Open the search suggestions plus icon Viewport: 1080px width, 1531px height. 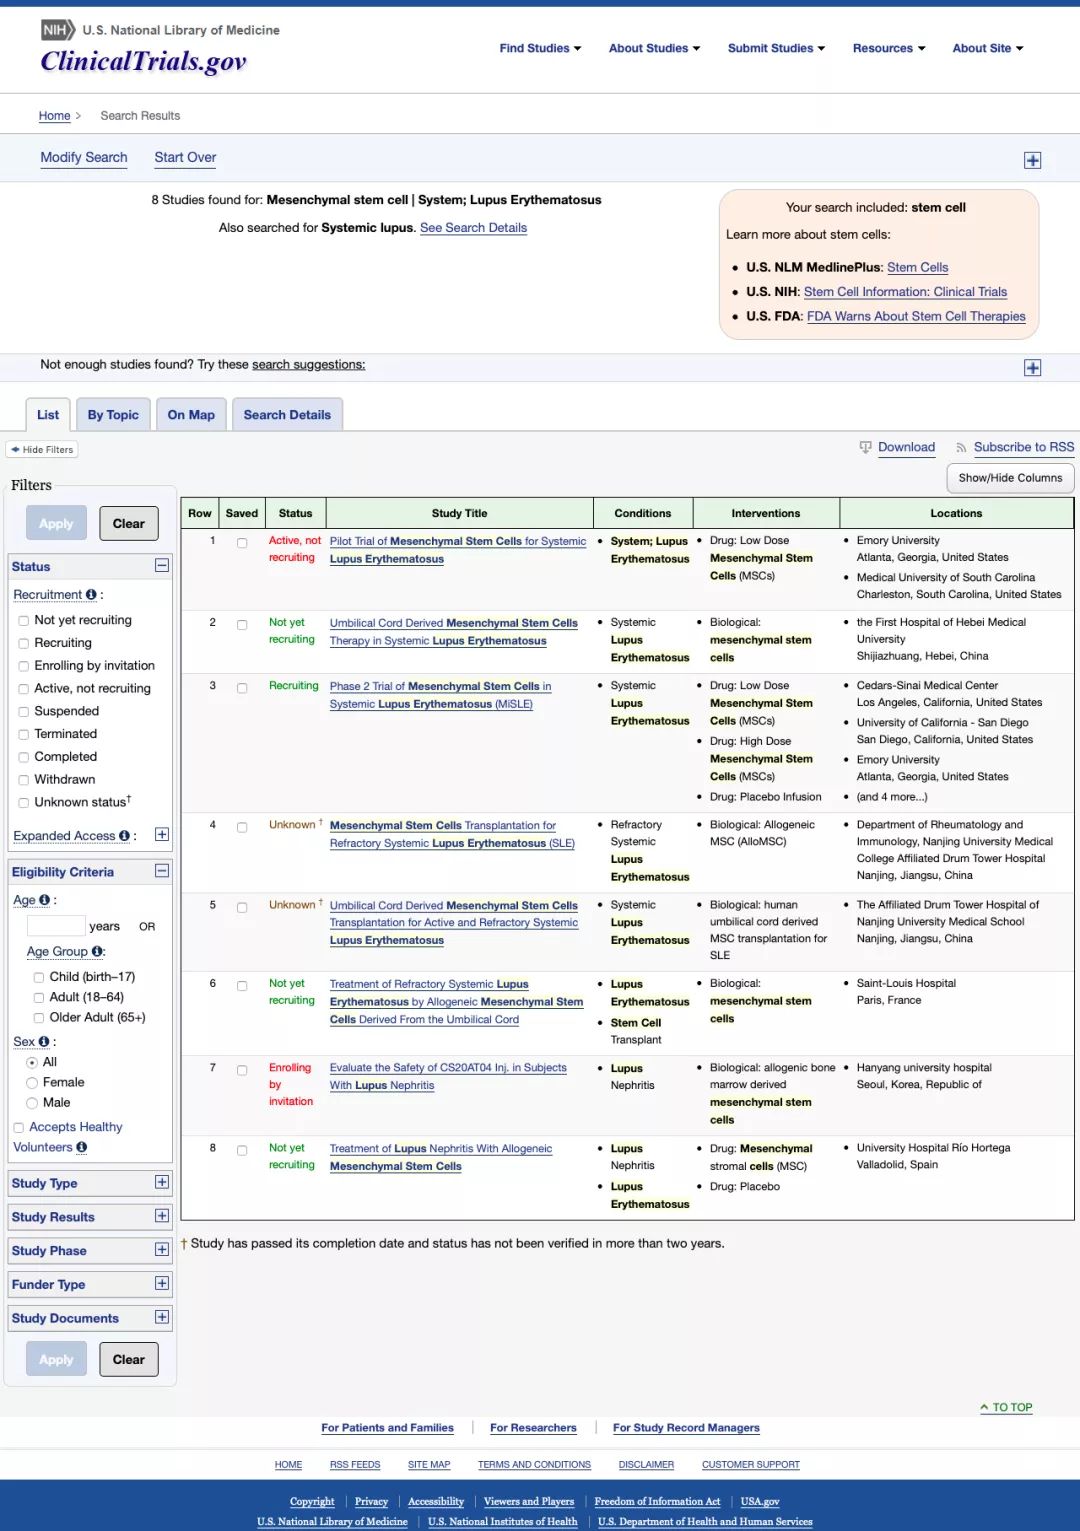pyautogui.click(x=1033, y=368)
